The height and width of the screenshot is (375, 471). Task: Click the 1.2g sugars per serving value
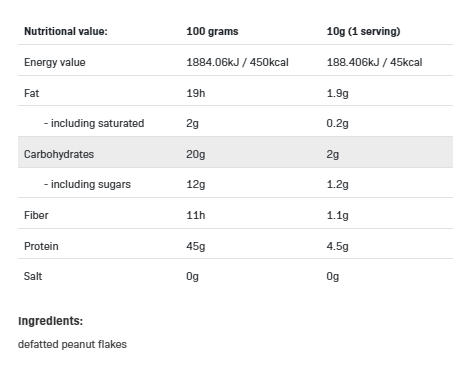[x=337, y=185]
